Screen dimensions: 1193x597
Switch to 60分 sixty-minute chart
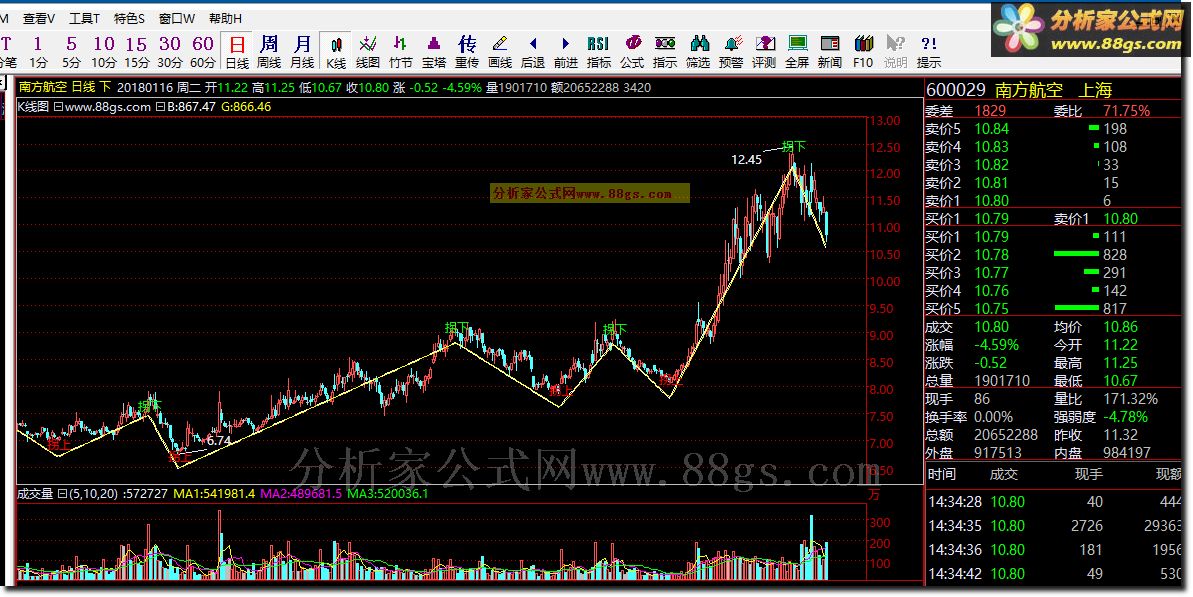[202, 52]
